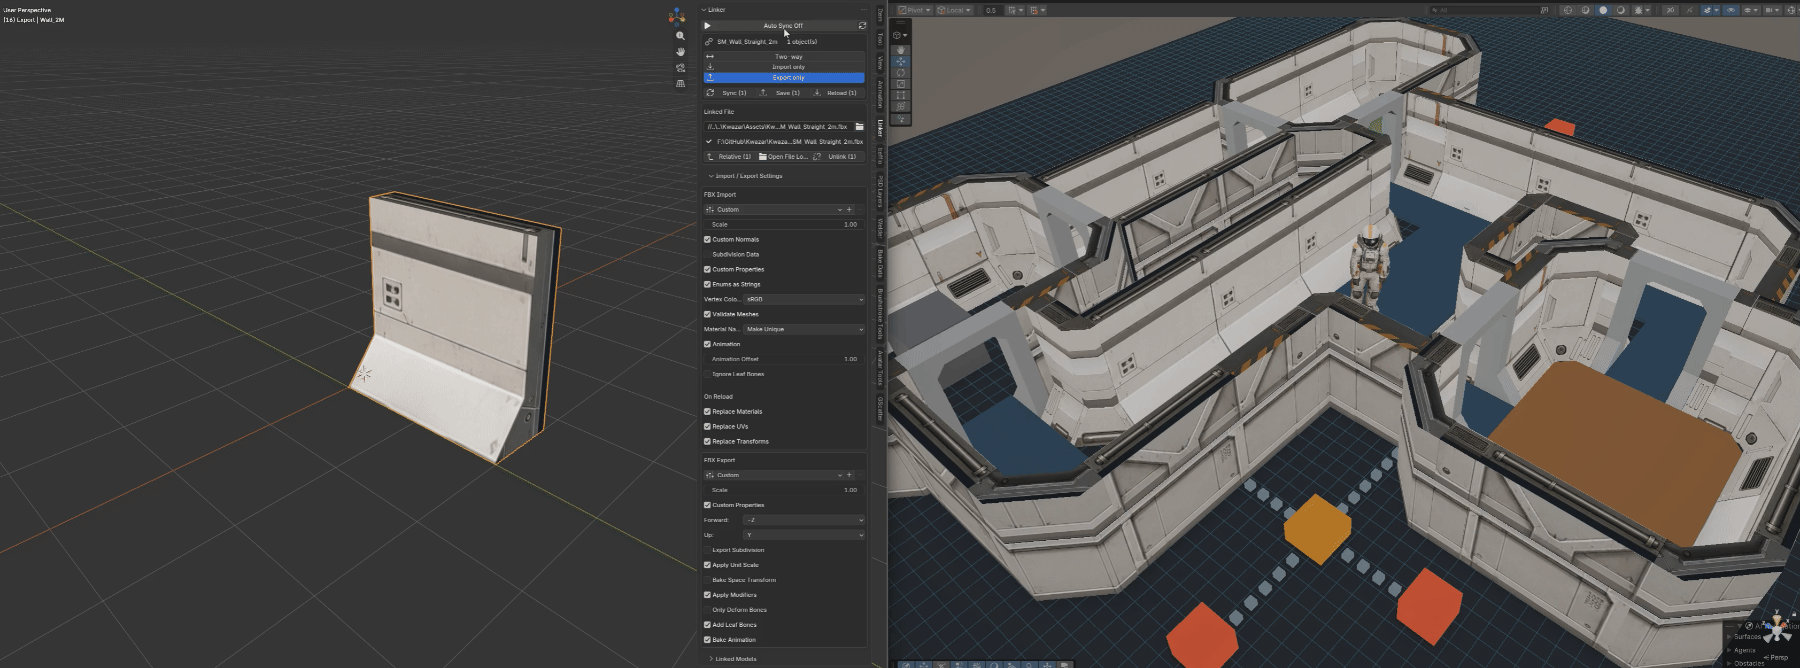Select the Unity Rect tool

coord(901,96)
